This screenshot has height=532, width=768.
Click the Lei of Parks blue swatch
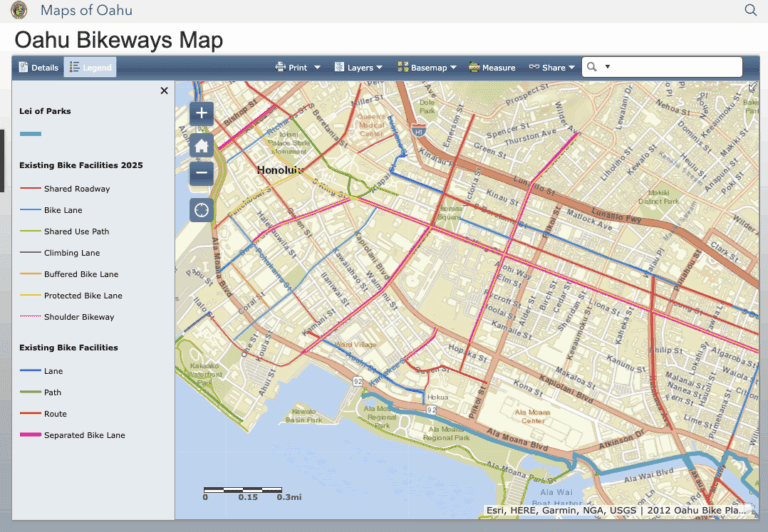(30, 134)
